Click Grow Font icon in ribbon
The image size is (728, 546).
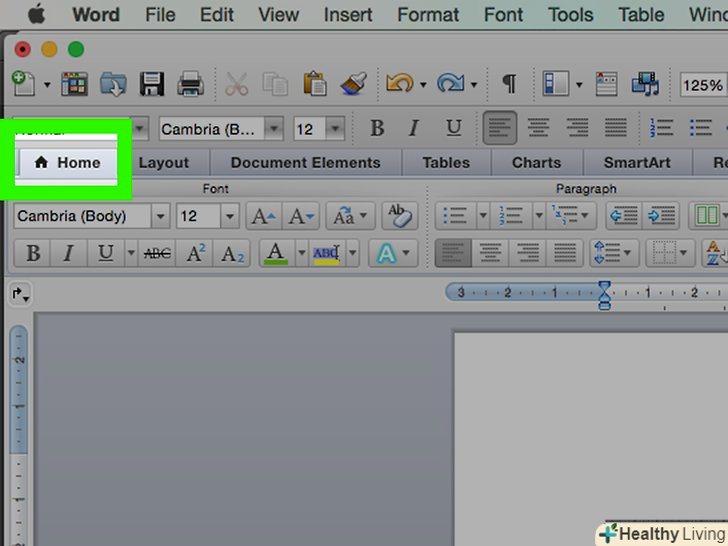click(264, 216)
